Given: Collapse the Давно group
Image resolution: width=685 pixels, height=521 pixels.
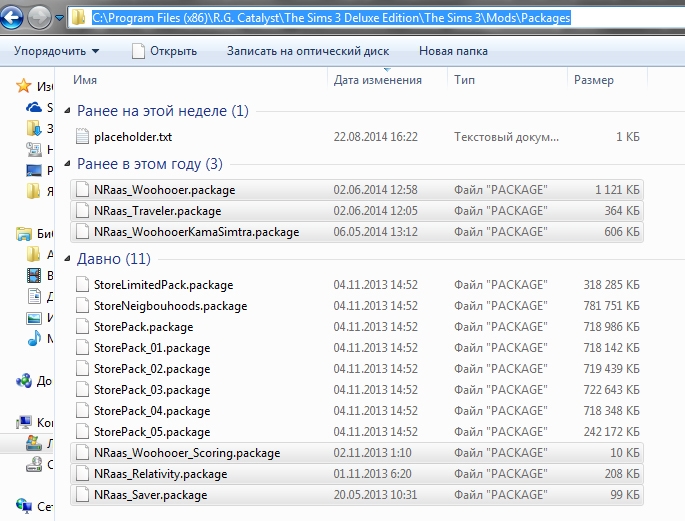Looking at the screenshot, I should (67, 259).
